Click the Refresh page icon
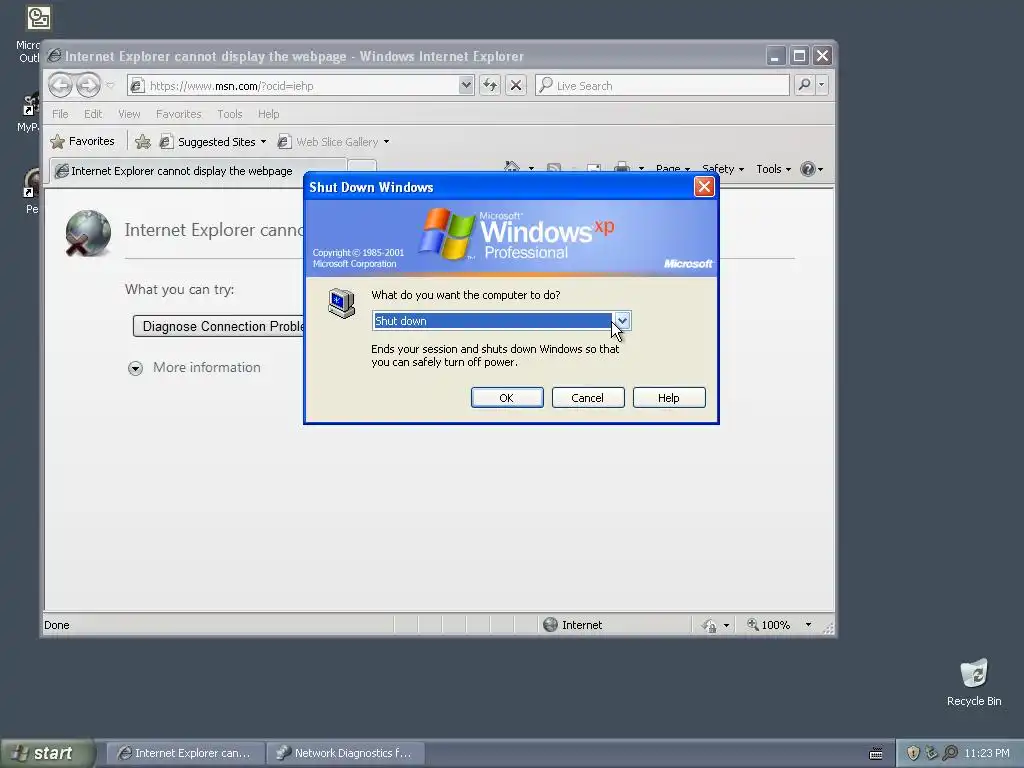1024x768 pixels. [x=490, y=86]
